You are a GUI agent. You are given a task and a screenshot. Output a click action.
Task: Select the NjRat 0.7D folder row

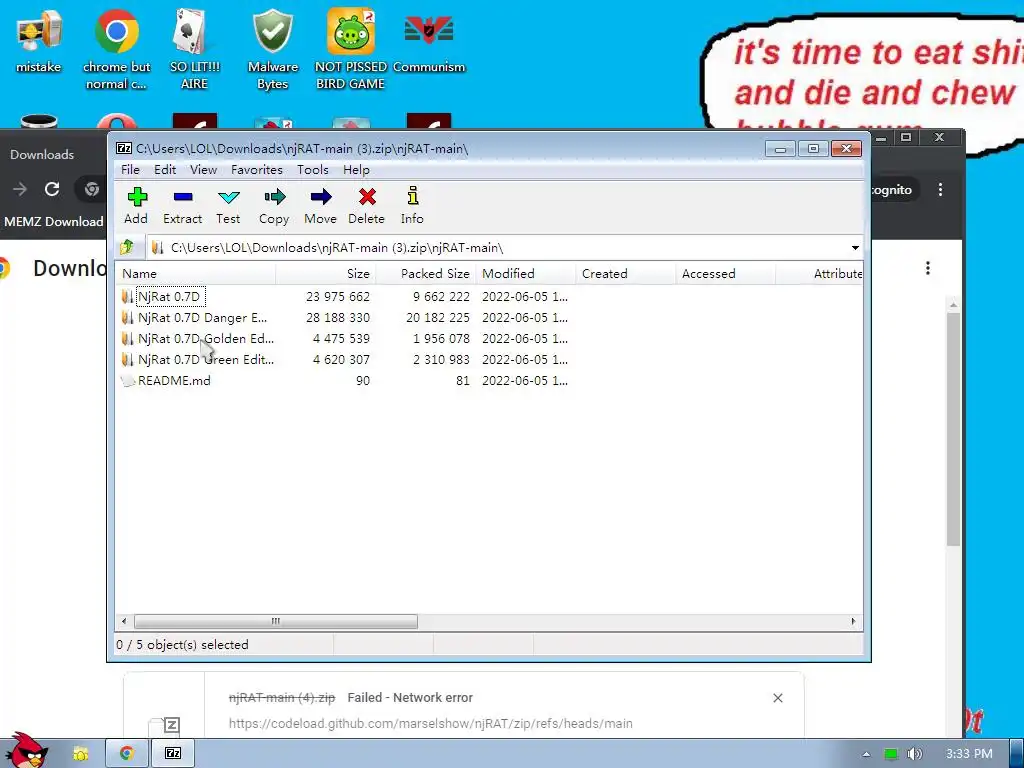(168, 296)
